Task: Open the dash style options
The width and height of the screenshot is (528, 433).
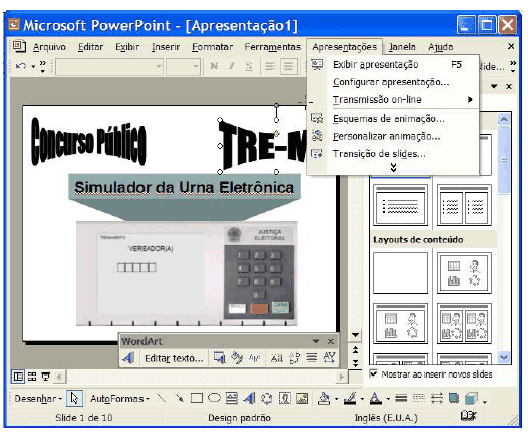Action: 419,399
